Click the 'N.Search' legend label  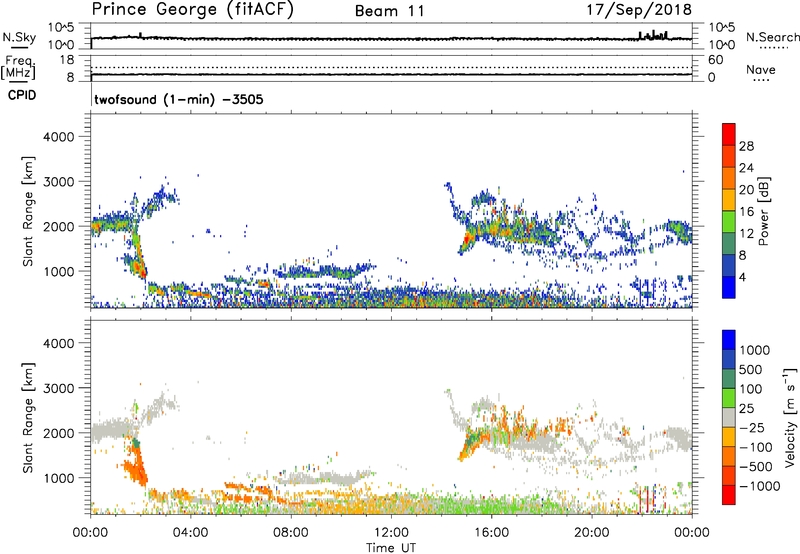click(772, 37)
